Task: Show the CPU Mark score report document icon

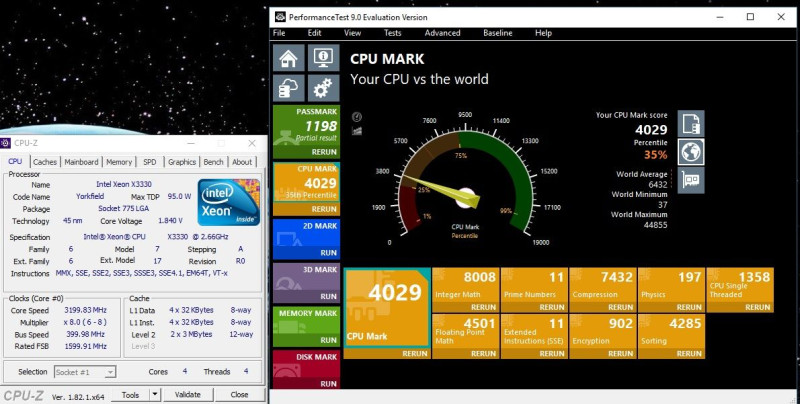Action: coord(691,123)
